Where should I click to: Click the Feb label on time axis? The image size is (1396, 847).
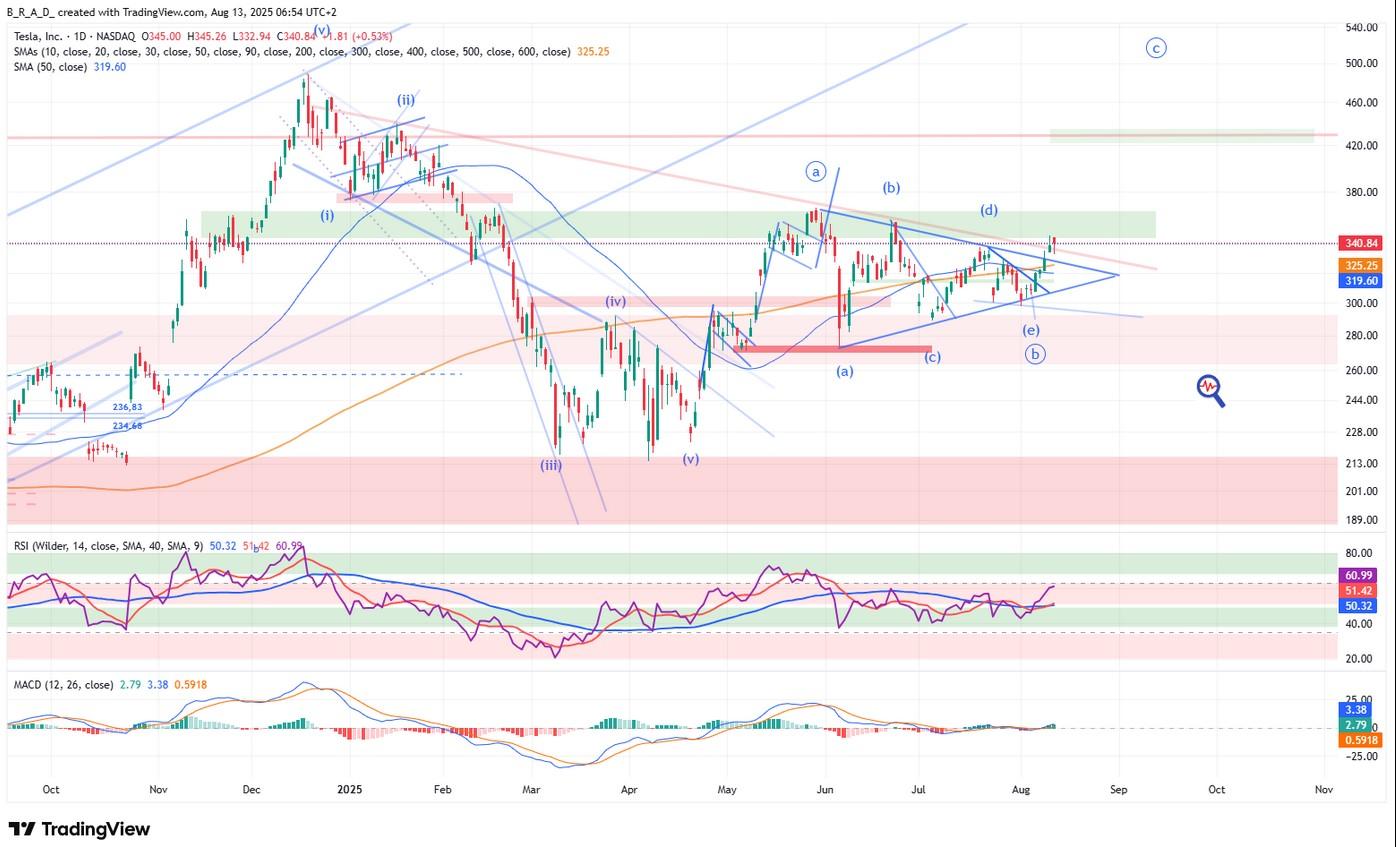[443, 789]
